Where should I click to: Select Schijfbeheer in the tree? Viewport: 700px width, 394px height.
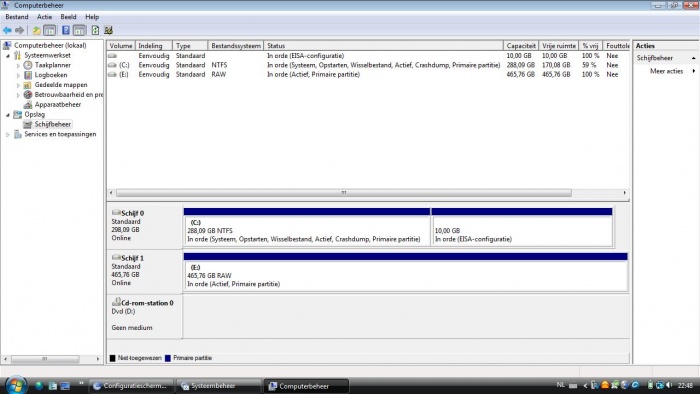pyautogui.click(x=53, y=124)
